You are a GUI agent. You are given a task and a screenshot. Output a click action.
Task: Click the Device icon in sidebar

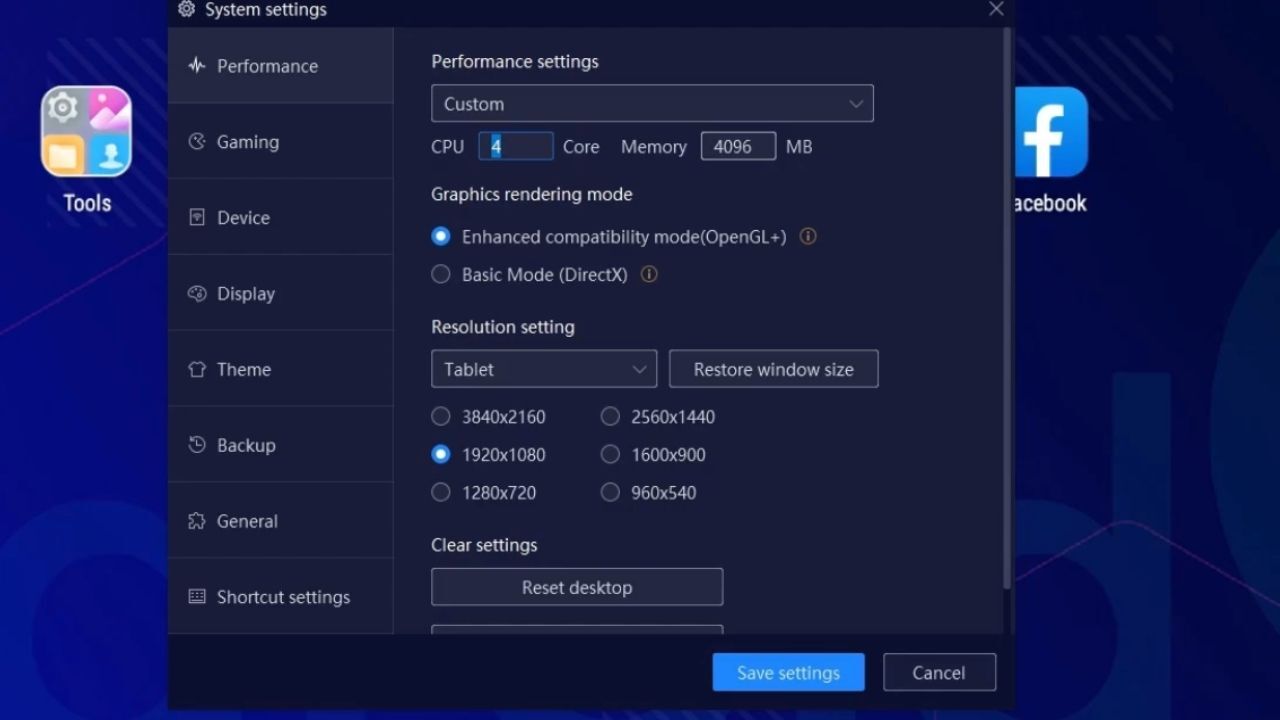197,218
